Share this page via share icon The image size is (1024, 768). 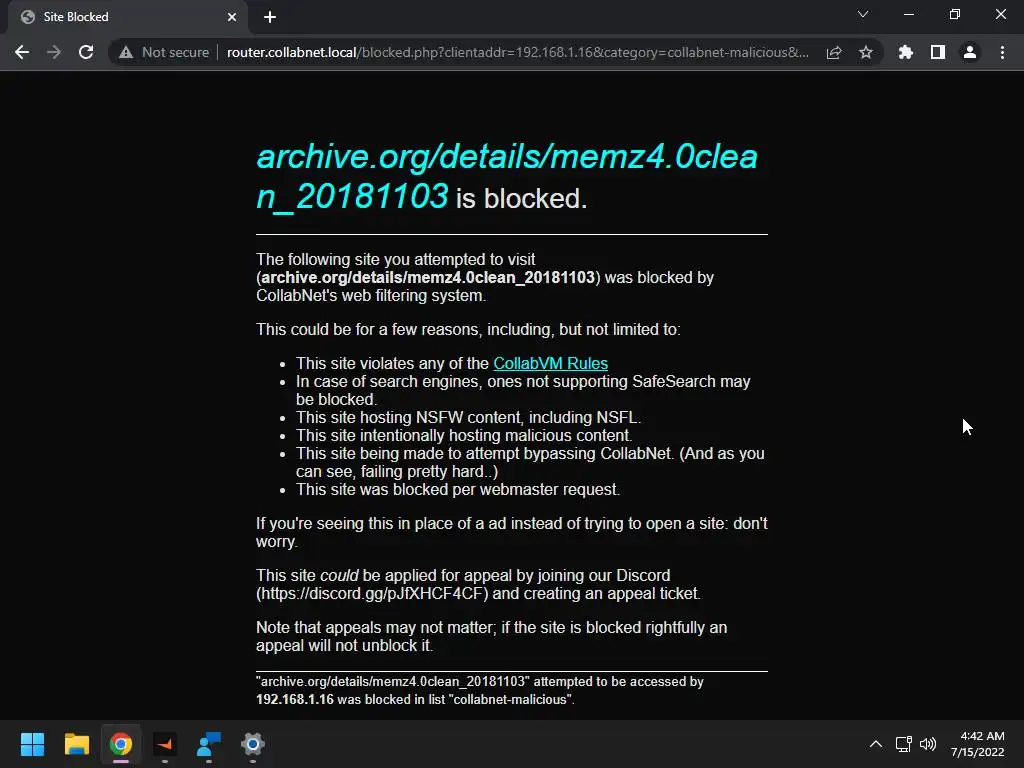[834, 52]
